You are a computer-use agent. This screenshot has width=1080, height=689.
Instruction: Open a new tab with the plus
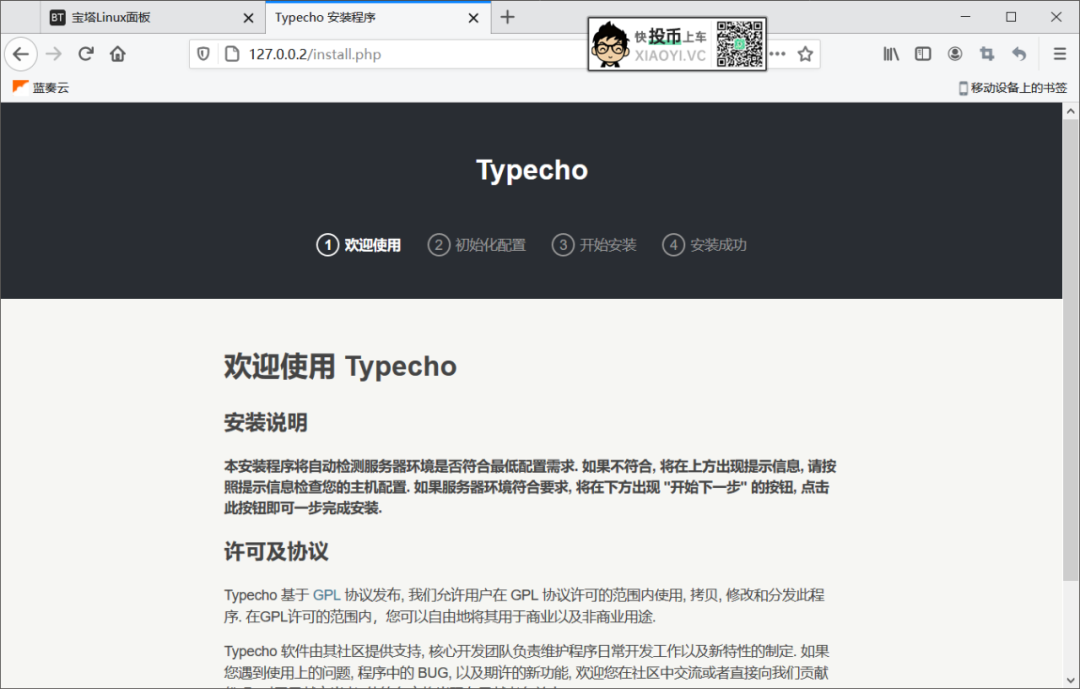point(508,17)
